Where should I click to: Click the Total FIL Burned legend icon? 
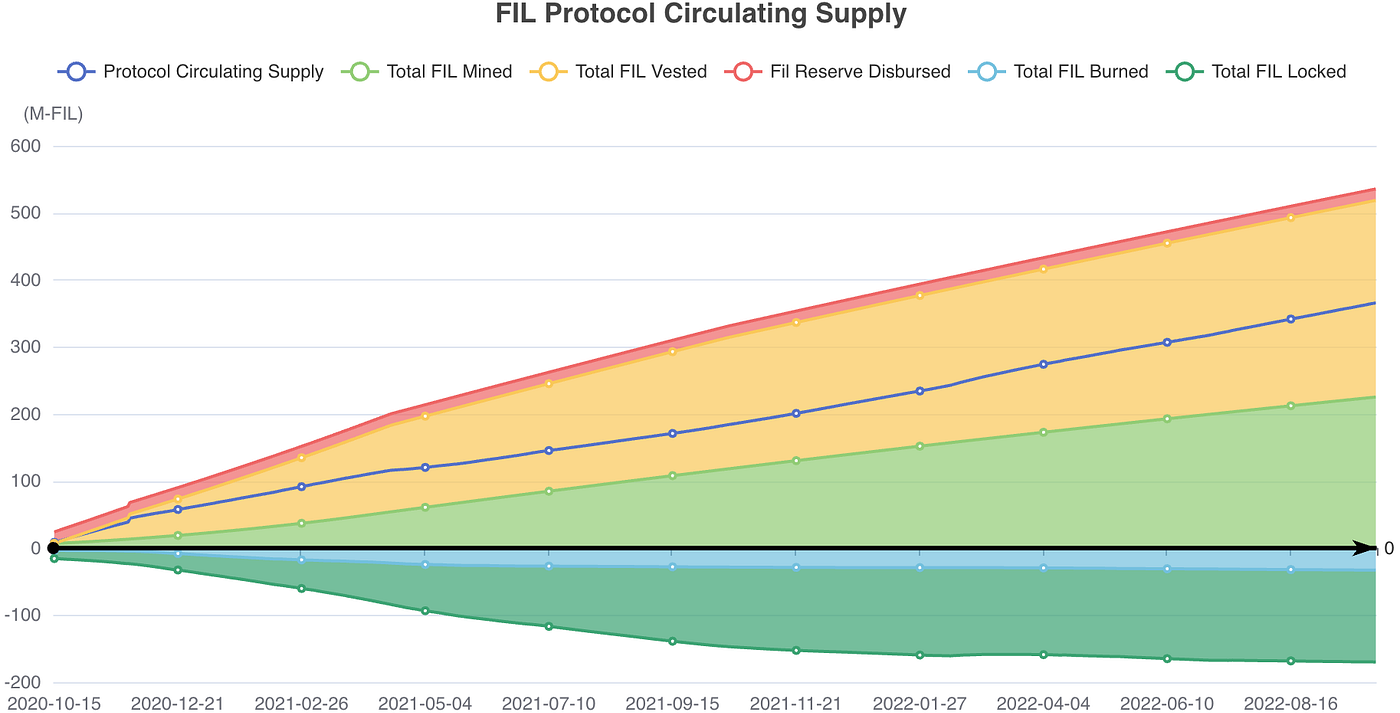[x=987, y=72]
